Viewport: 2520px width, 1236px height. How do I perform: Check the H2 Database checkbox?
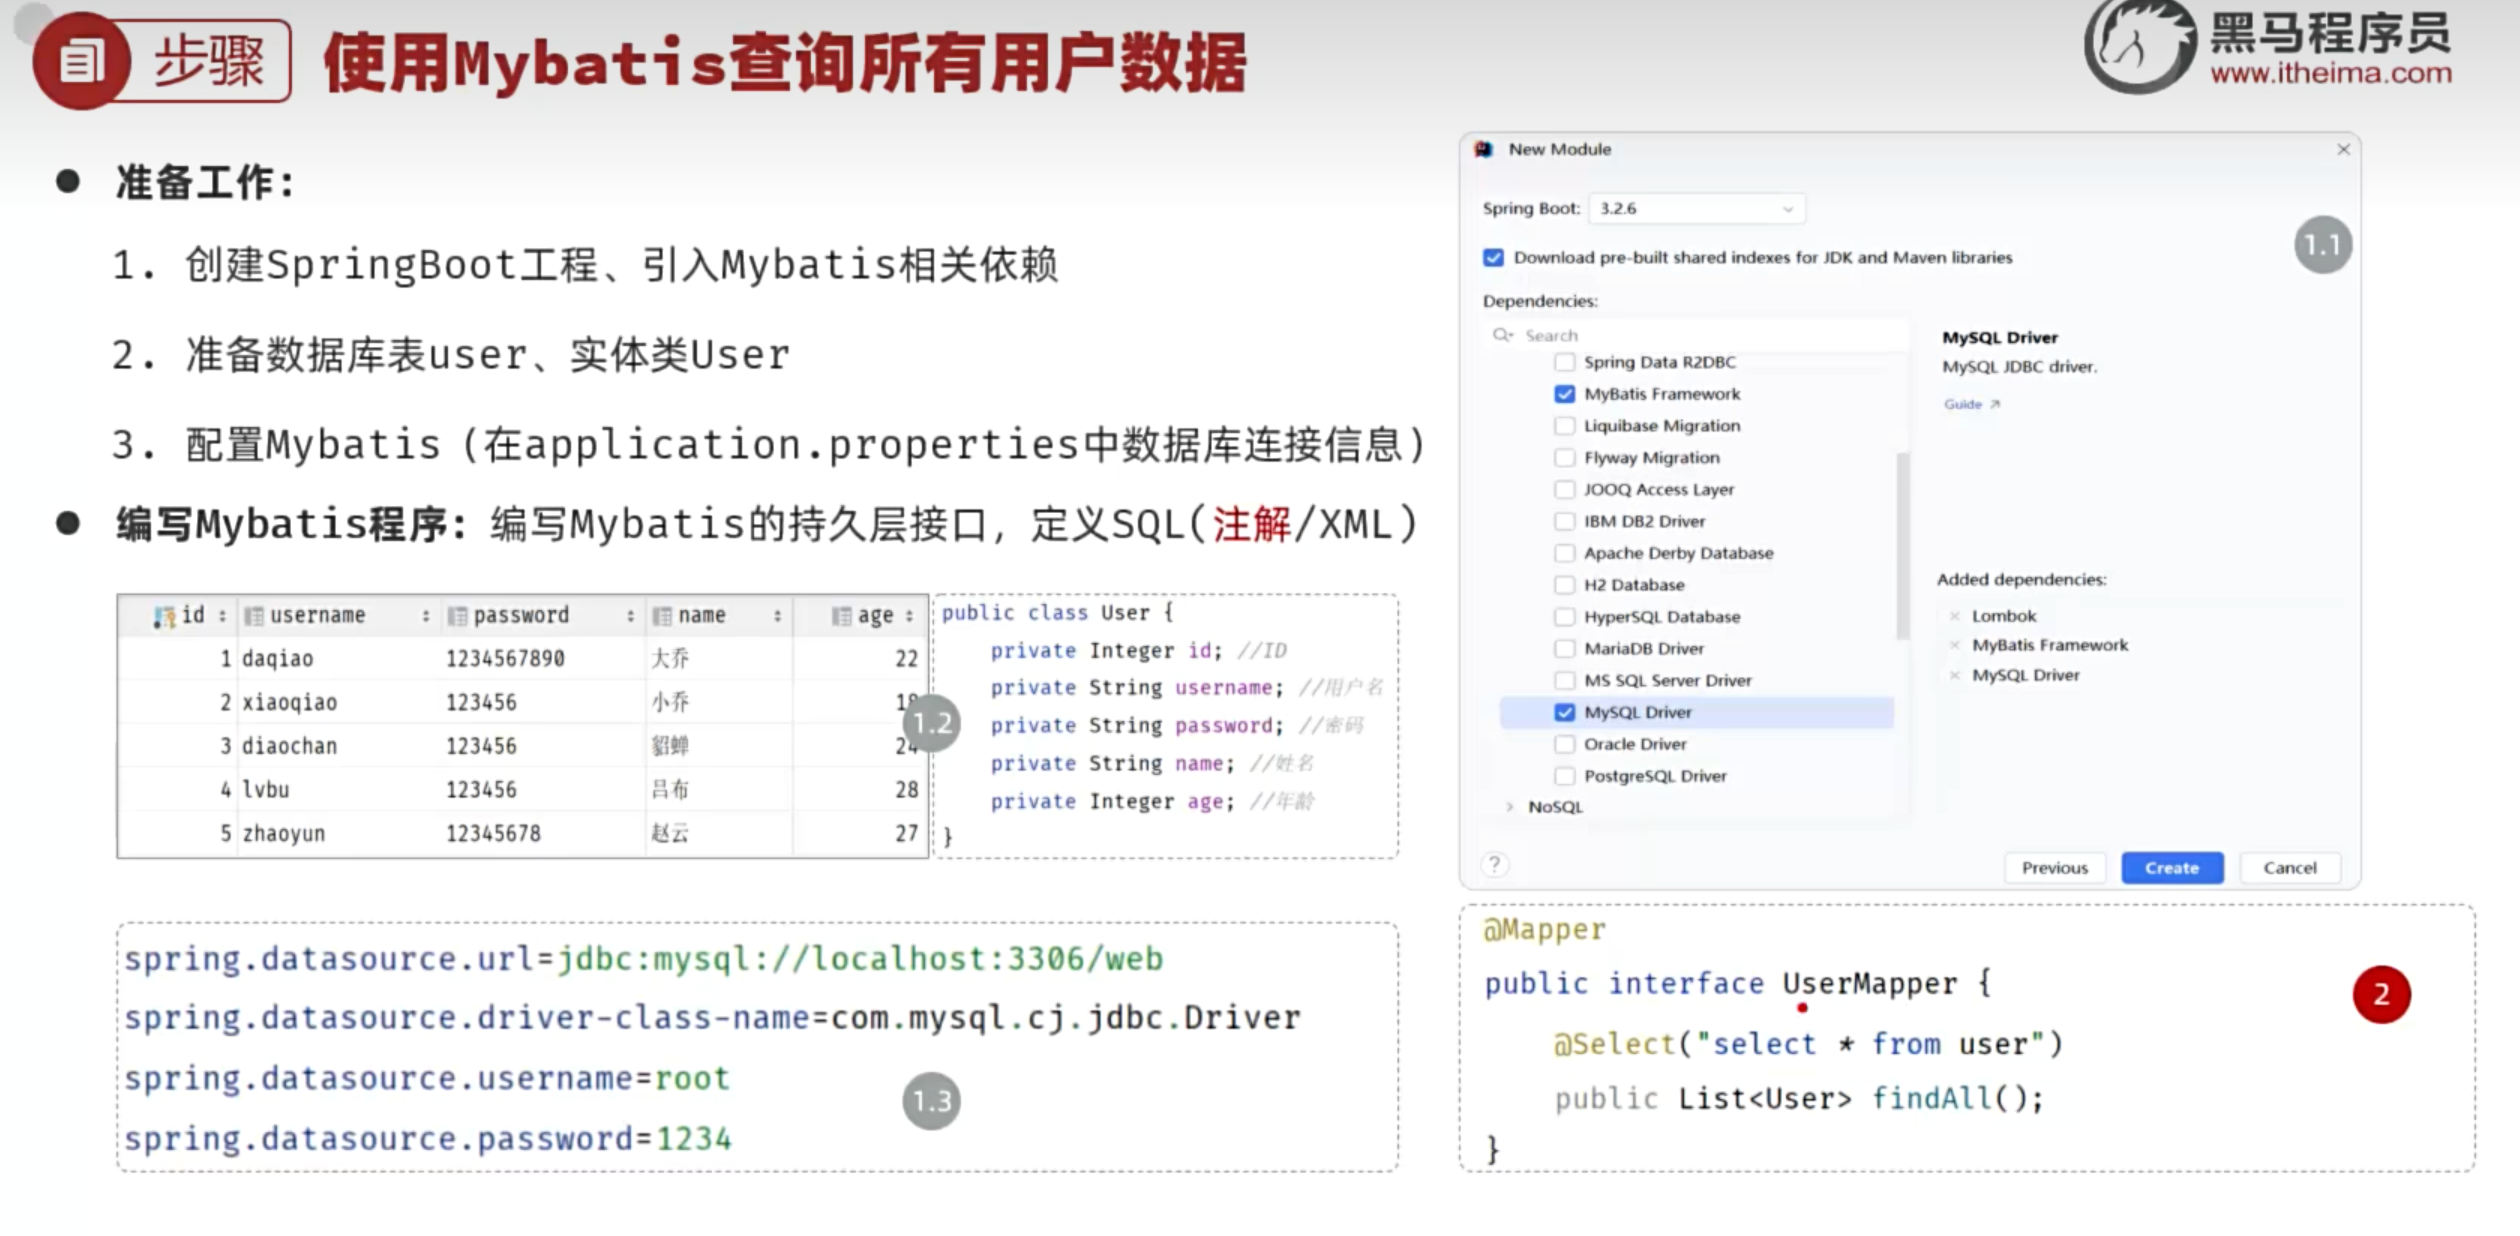(x=1565, y=585)
